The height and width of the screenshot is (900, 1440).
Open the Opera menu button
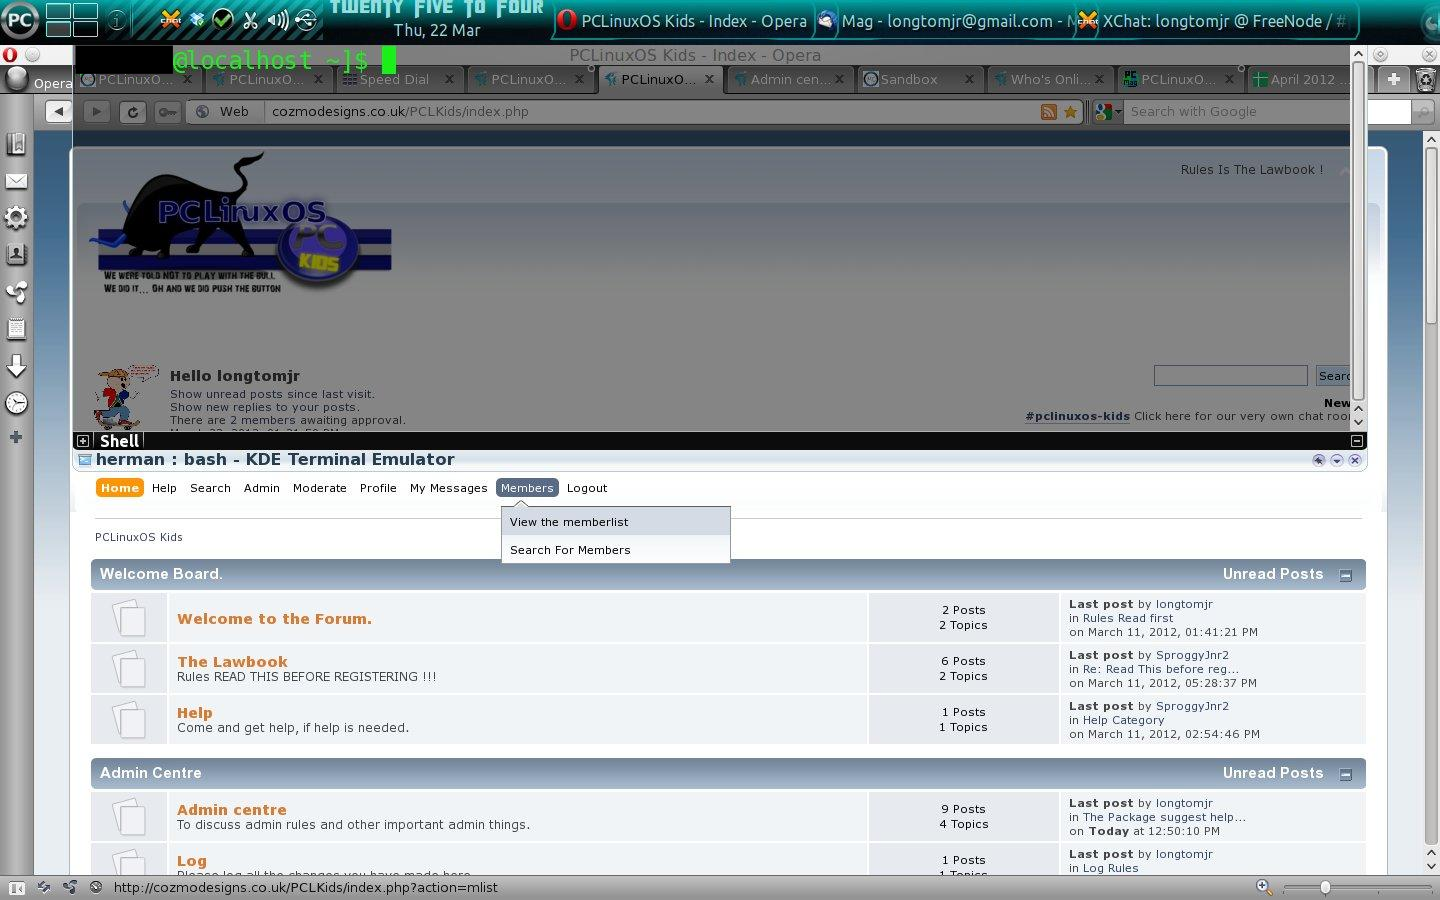point(38,80)
